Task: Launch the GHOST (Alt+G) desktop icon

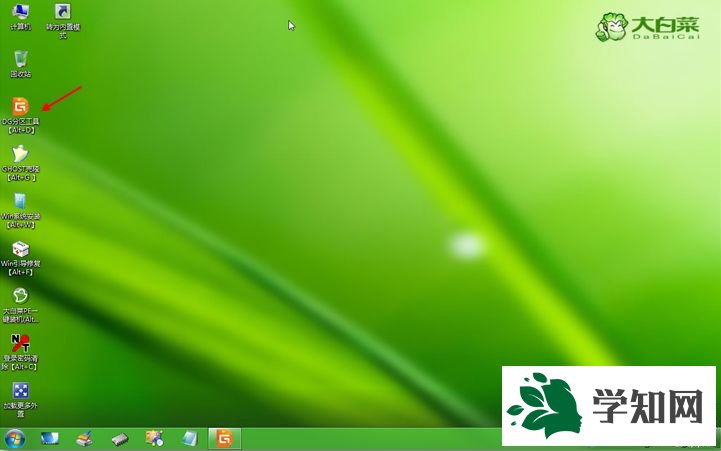Action: click(20, 163)
